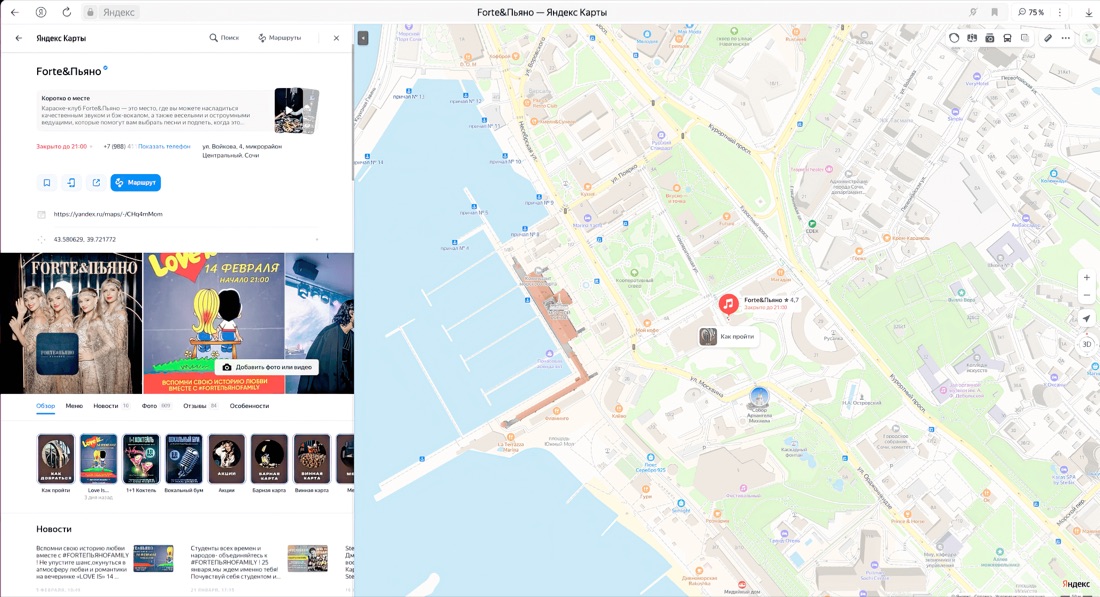
Task: Switch to the Особенности tab
Action: point(249,406)
